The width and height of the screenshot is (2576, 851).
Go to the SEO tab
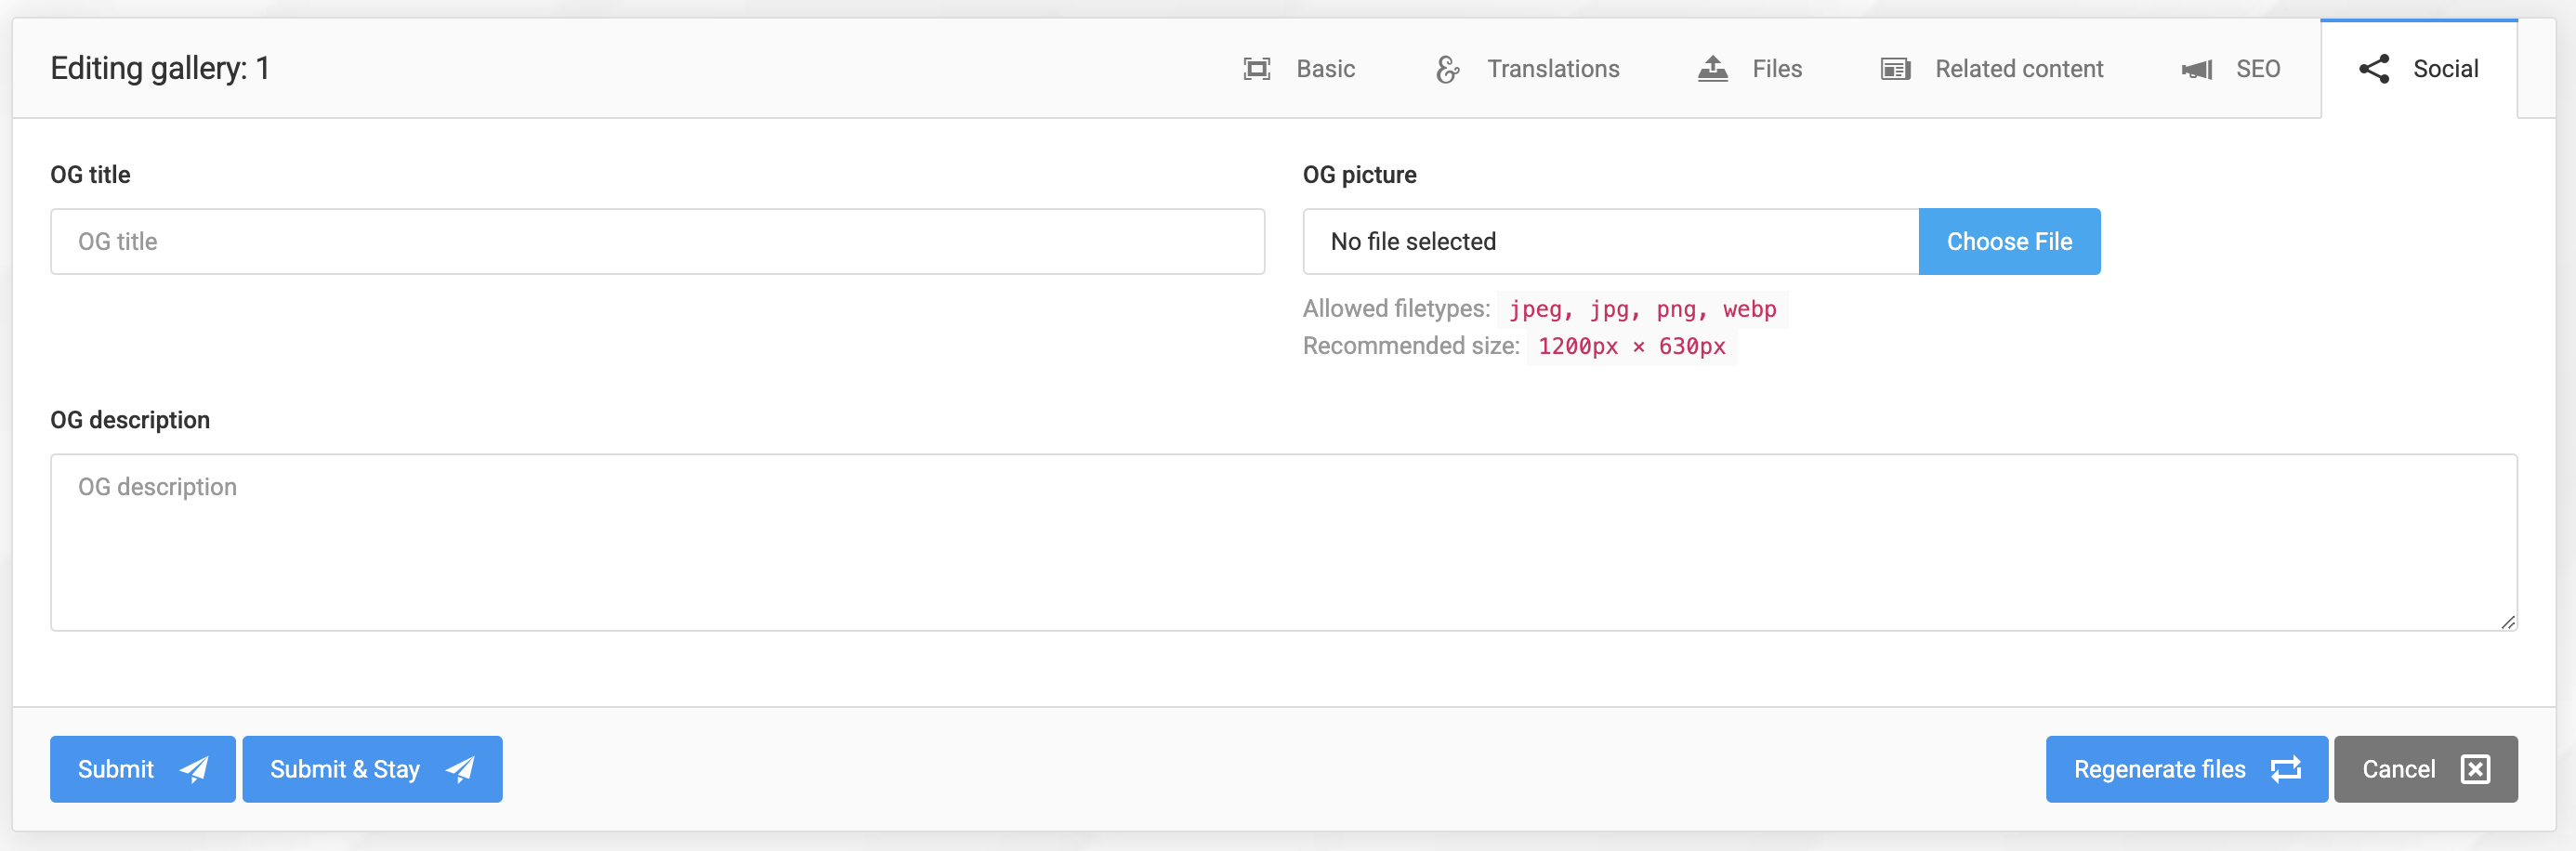[2257, 69]
